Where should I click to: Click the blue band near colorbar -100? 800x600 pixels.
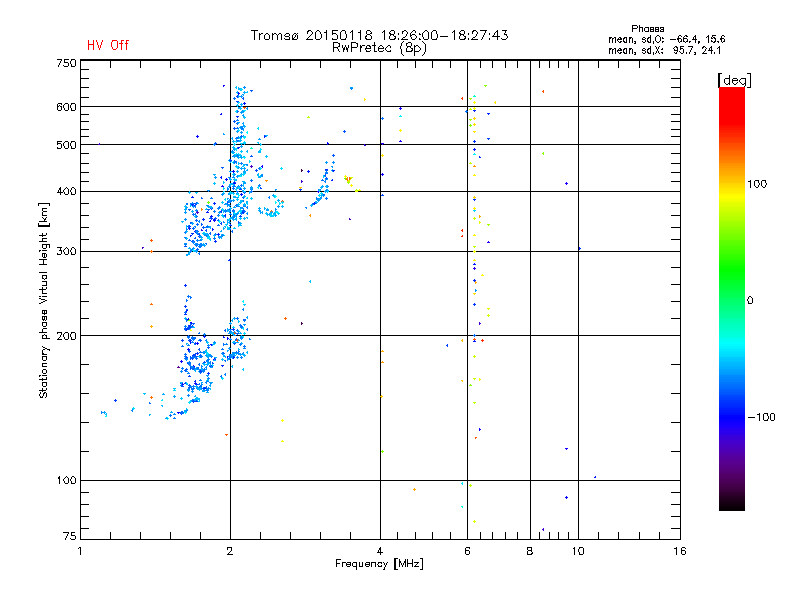coord(732,416)
